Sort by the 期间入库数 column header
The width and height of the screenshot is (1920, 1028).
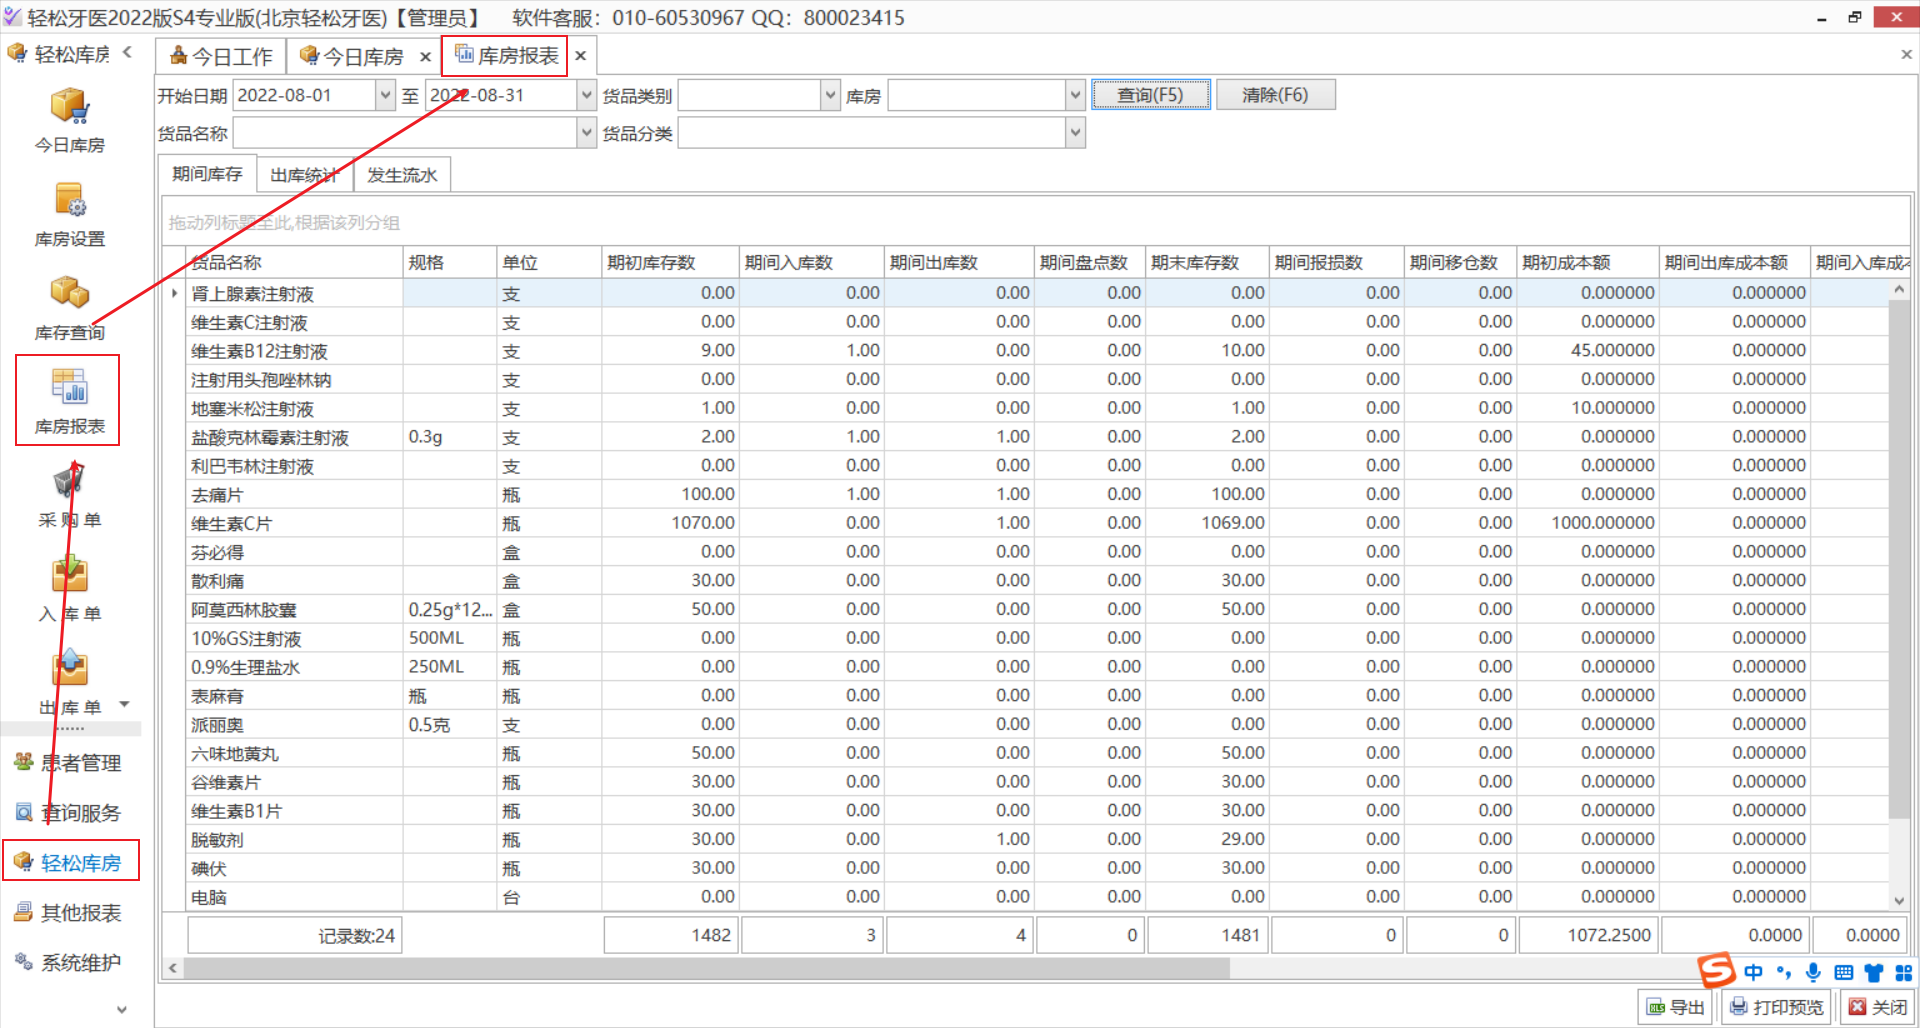[811, 262]
